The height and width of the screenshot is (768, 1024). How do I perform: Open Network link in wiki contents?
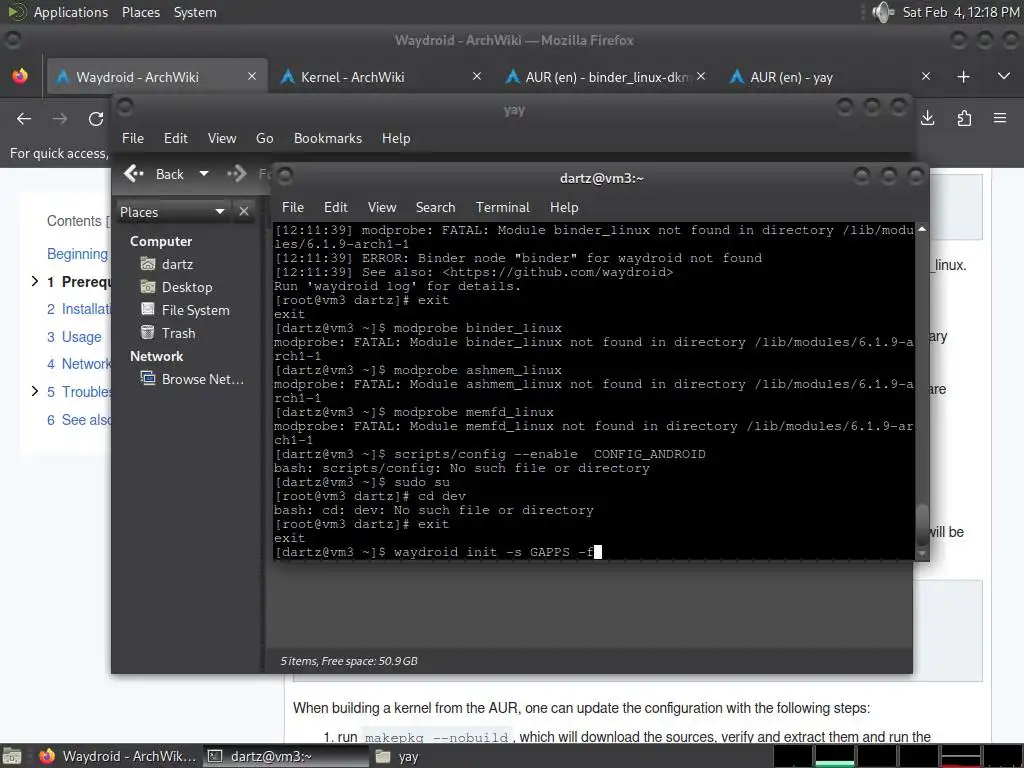click(78, 364)
